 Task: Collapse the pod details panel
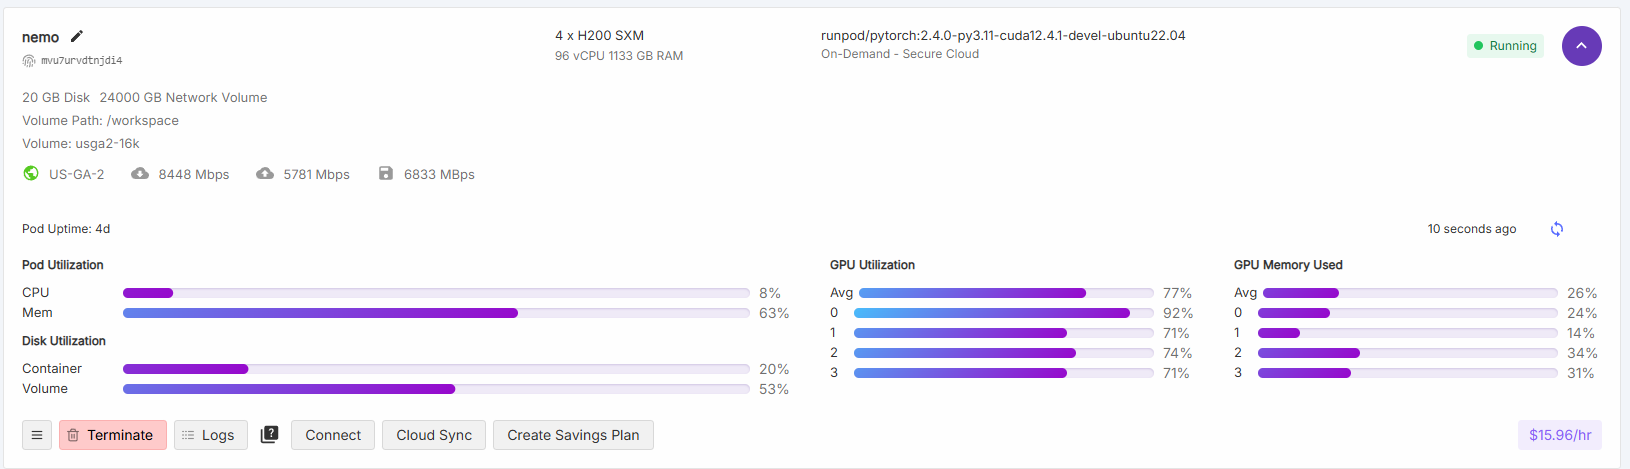pos(1581,46)
